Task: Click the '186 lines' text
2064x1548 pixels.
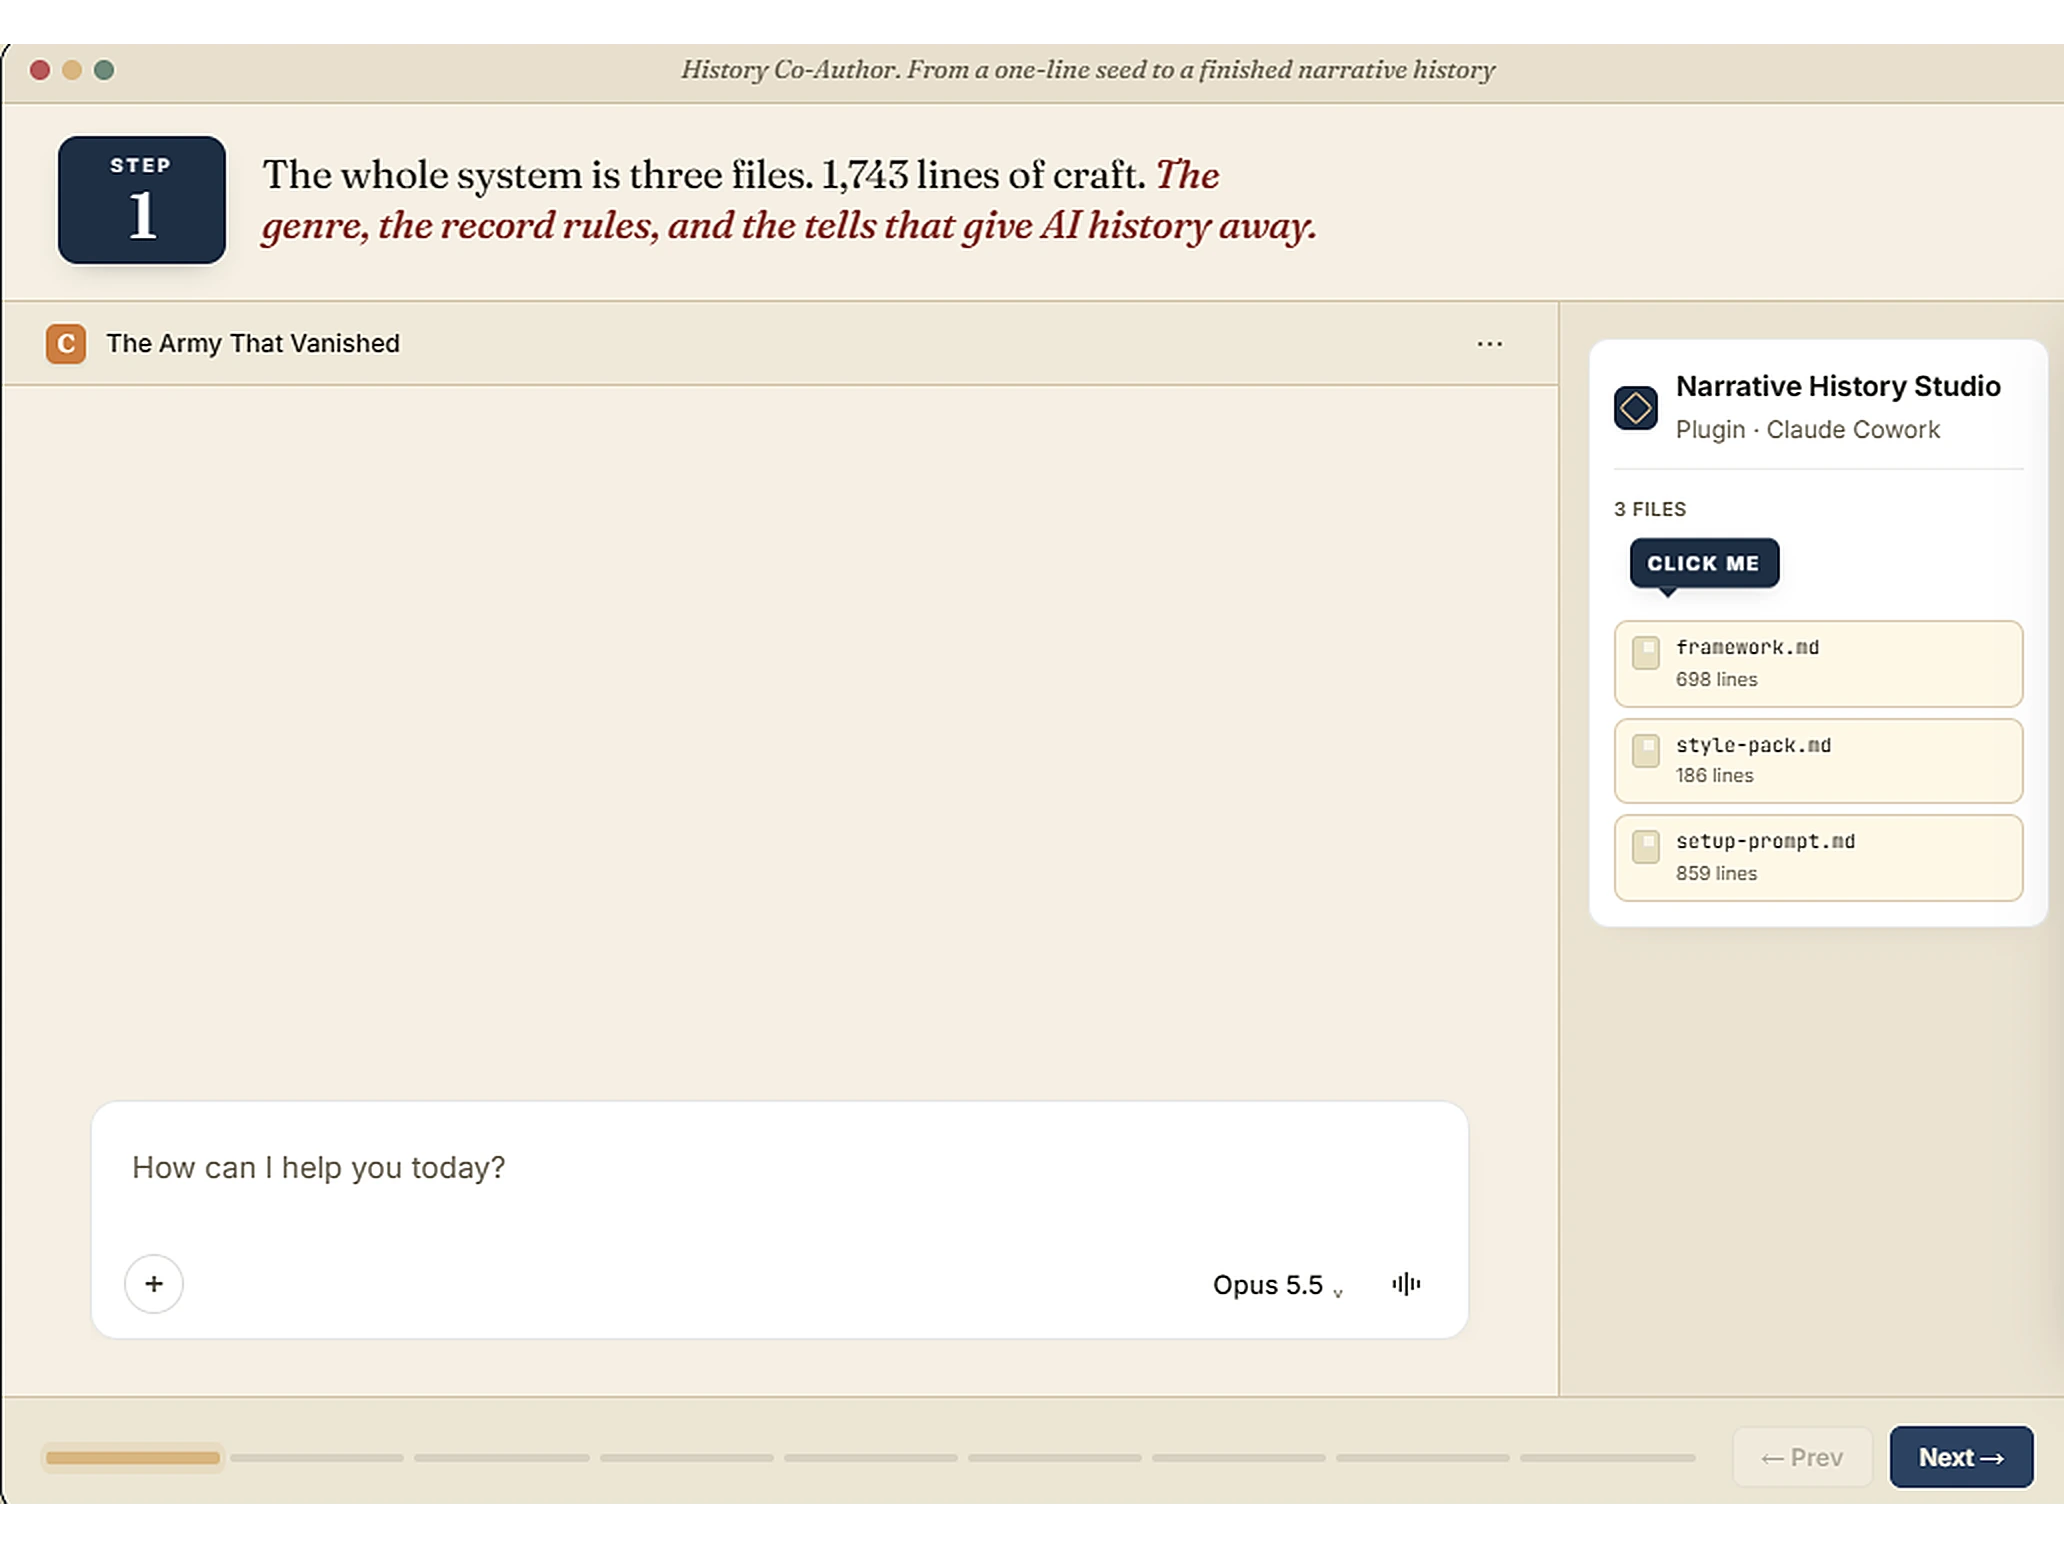Action: (x=1714, y=775)
